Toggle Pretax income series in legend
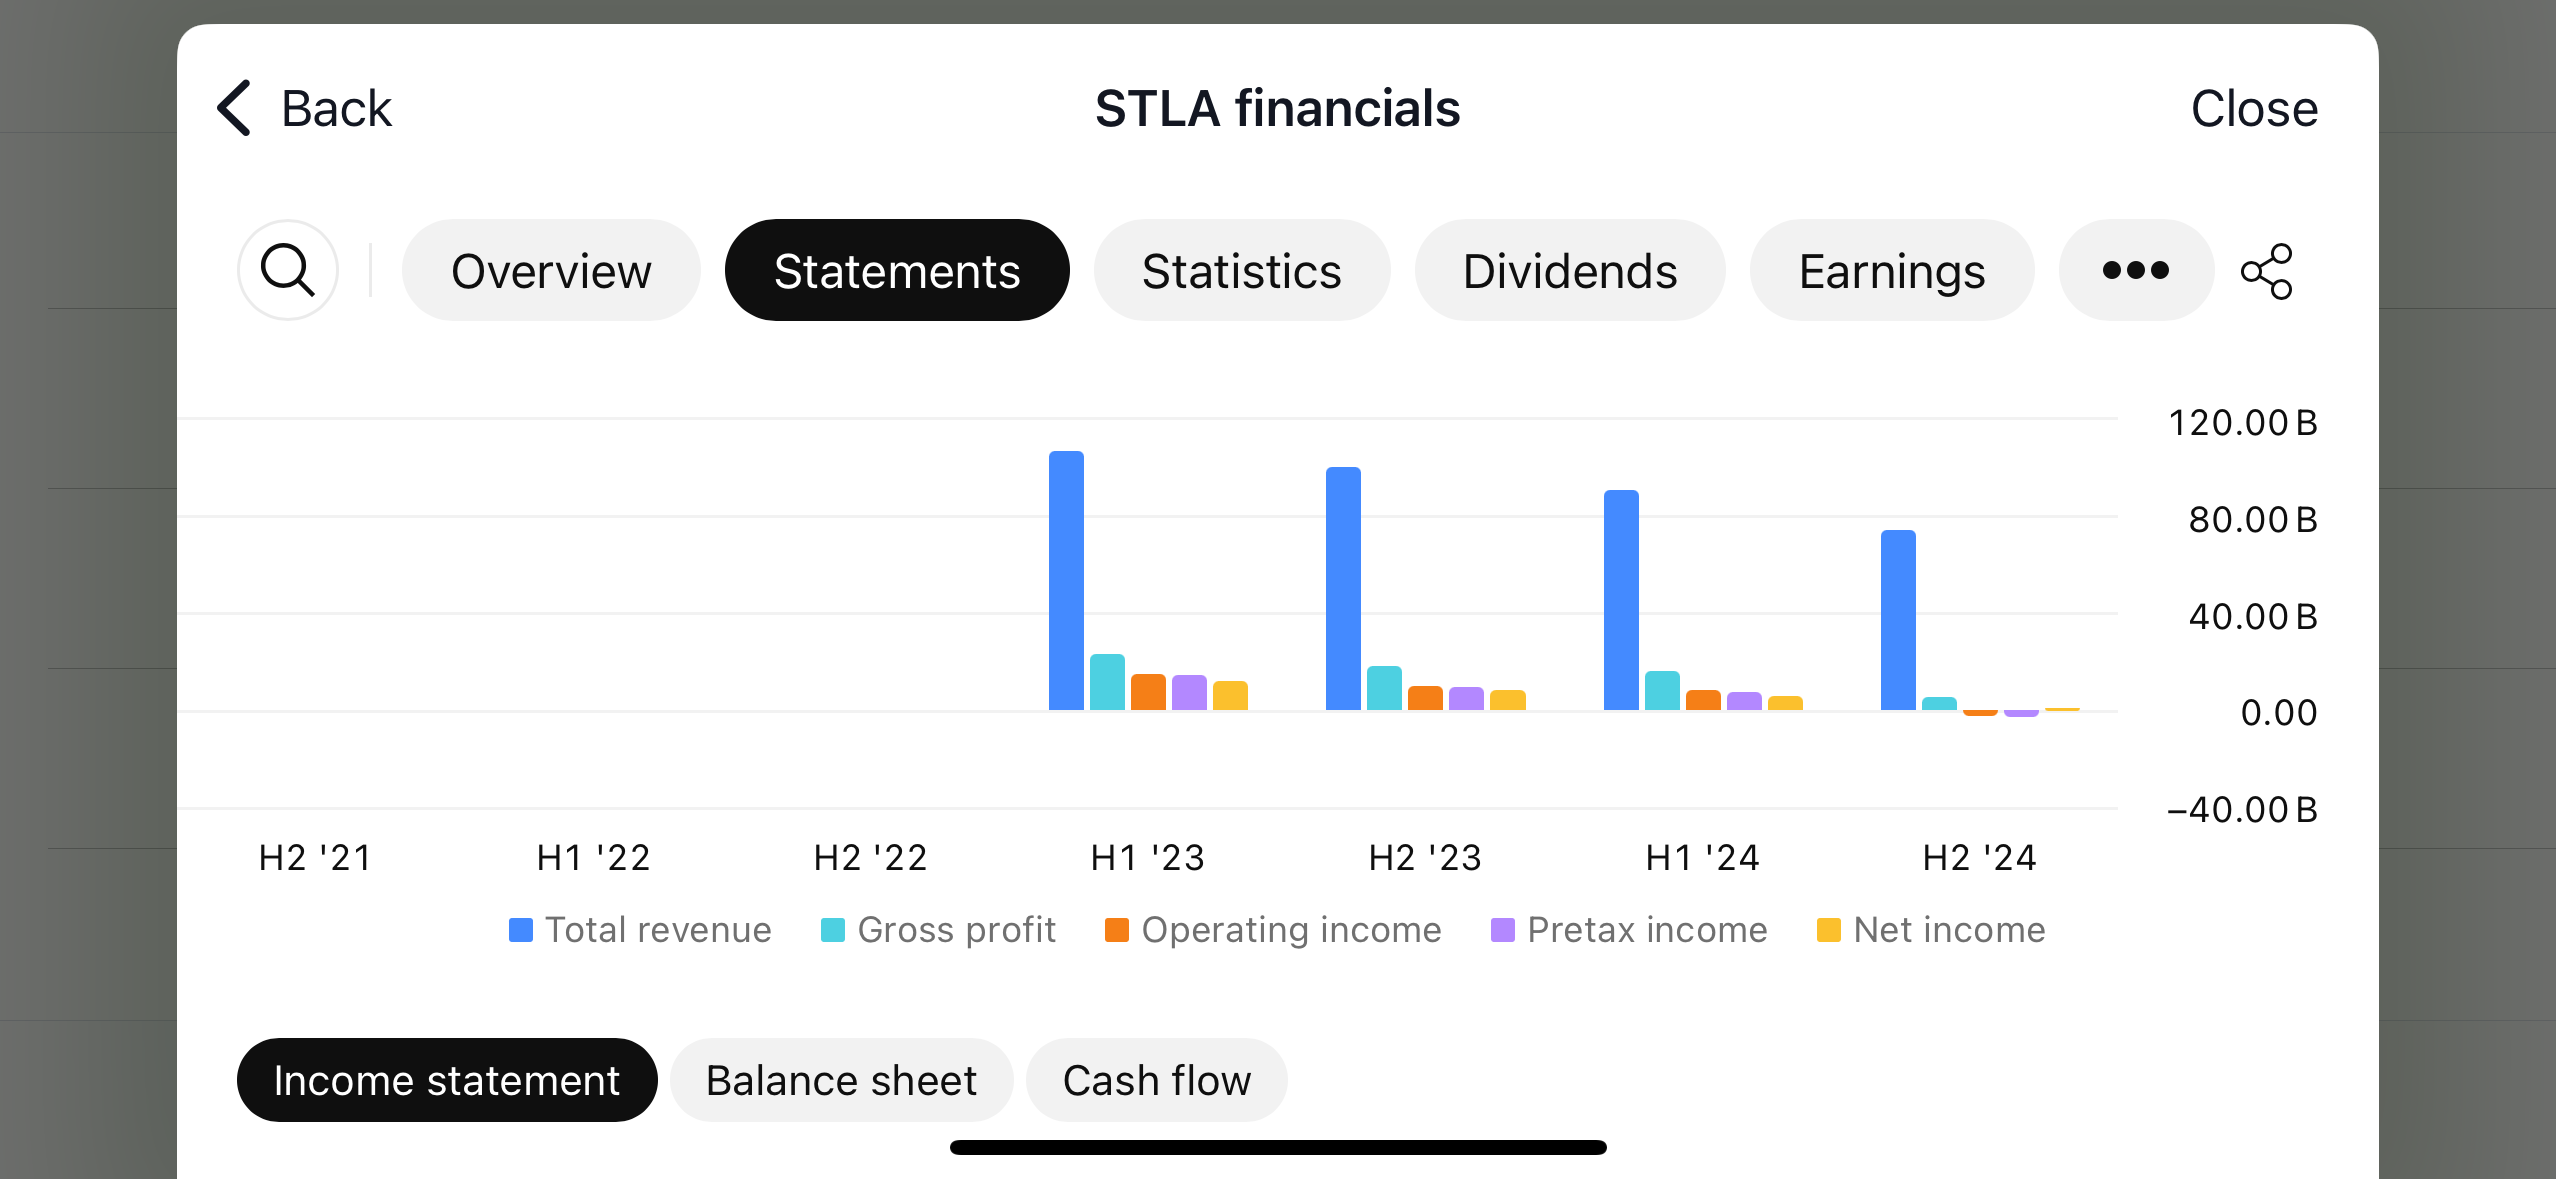The height and width of the screenshot is (1179, 2556). pyautogui.click(x=1629, y=930)
